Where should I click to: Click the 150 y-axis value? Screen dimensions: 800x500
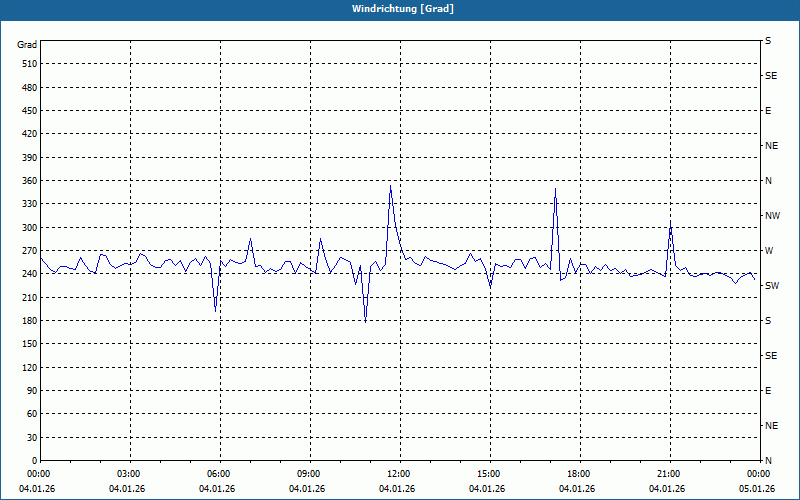point(30,344)
